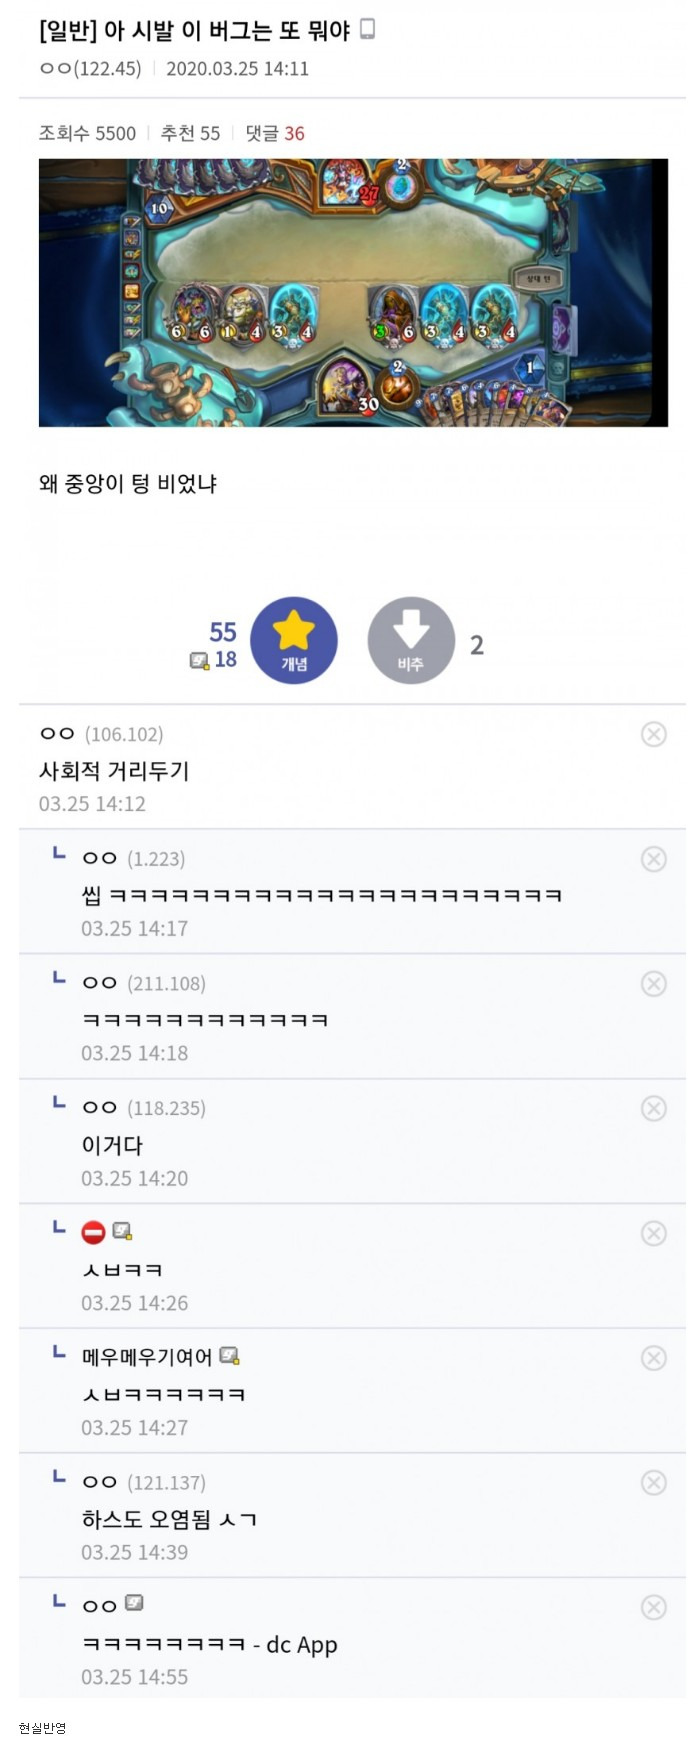Viewport: 695px width, 1747px height.
Task: Delete the reply from ㅇㅇ (211.108)
Action: point(653,984)
